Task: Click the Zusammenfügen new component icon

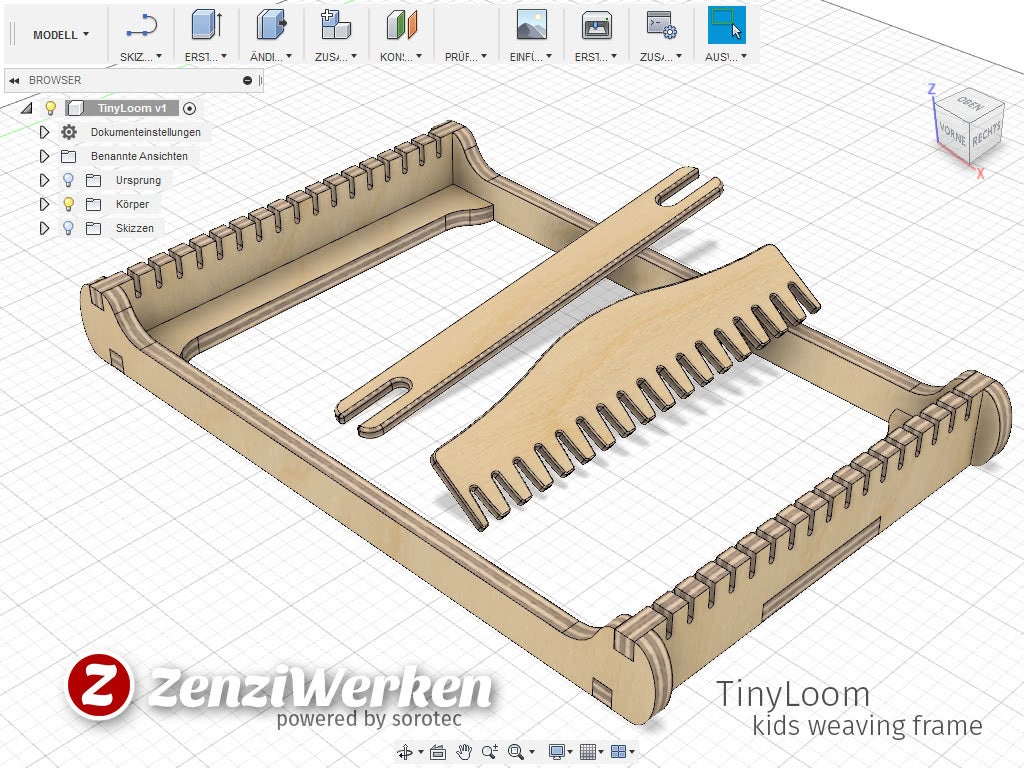Action: [x=336, y=25]
